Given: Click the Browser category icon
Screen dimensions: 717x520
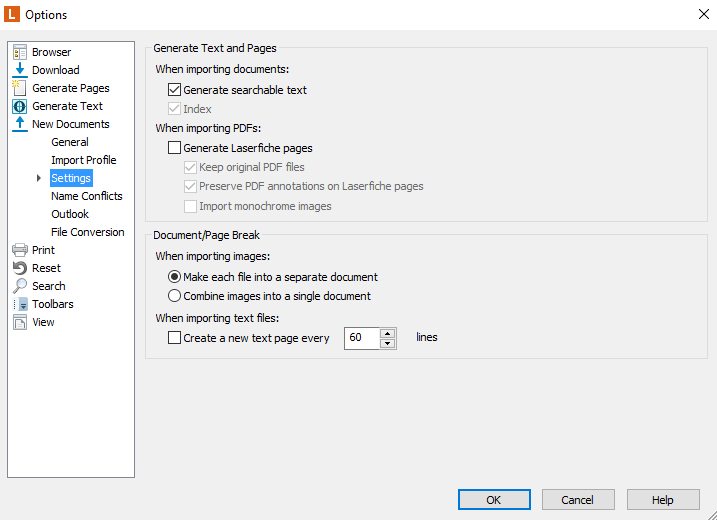Looking at the screenshot, I should [20, 52].
